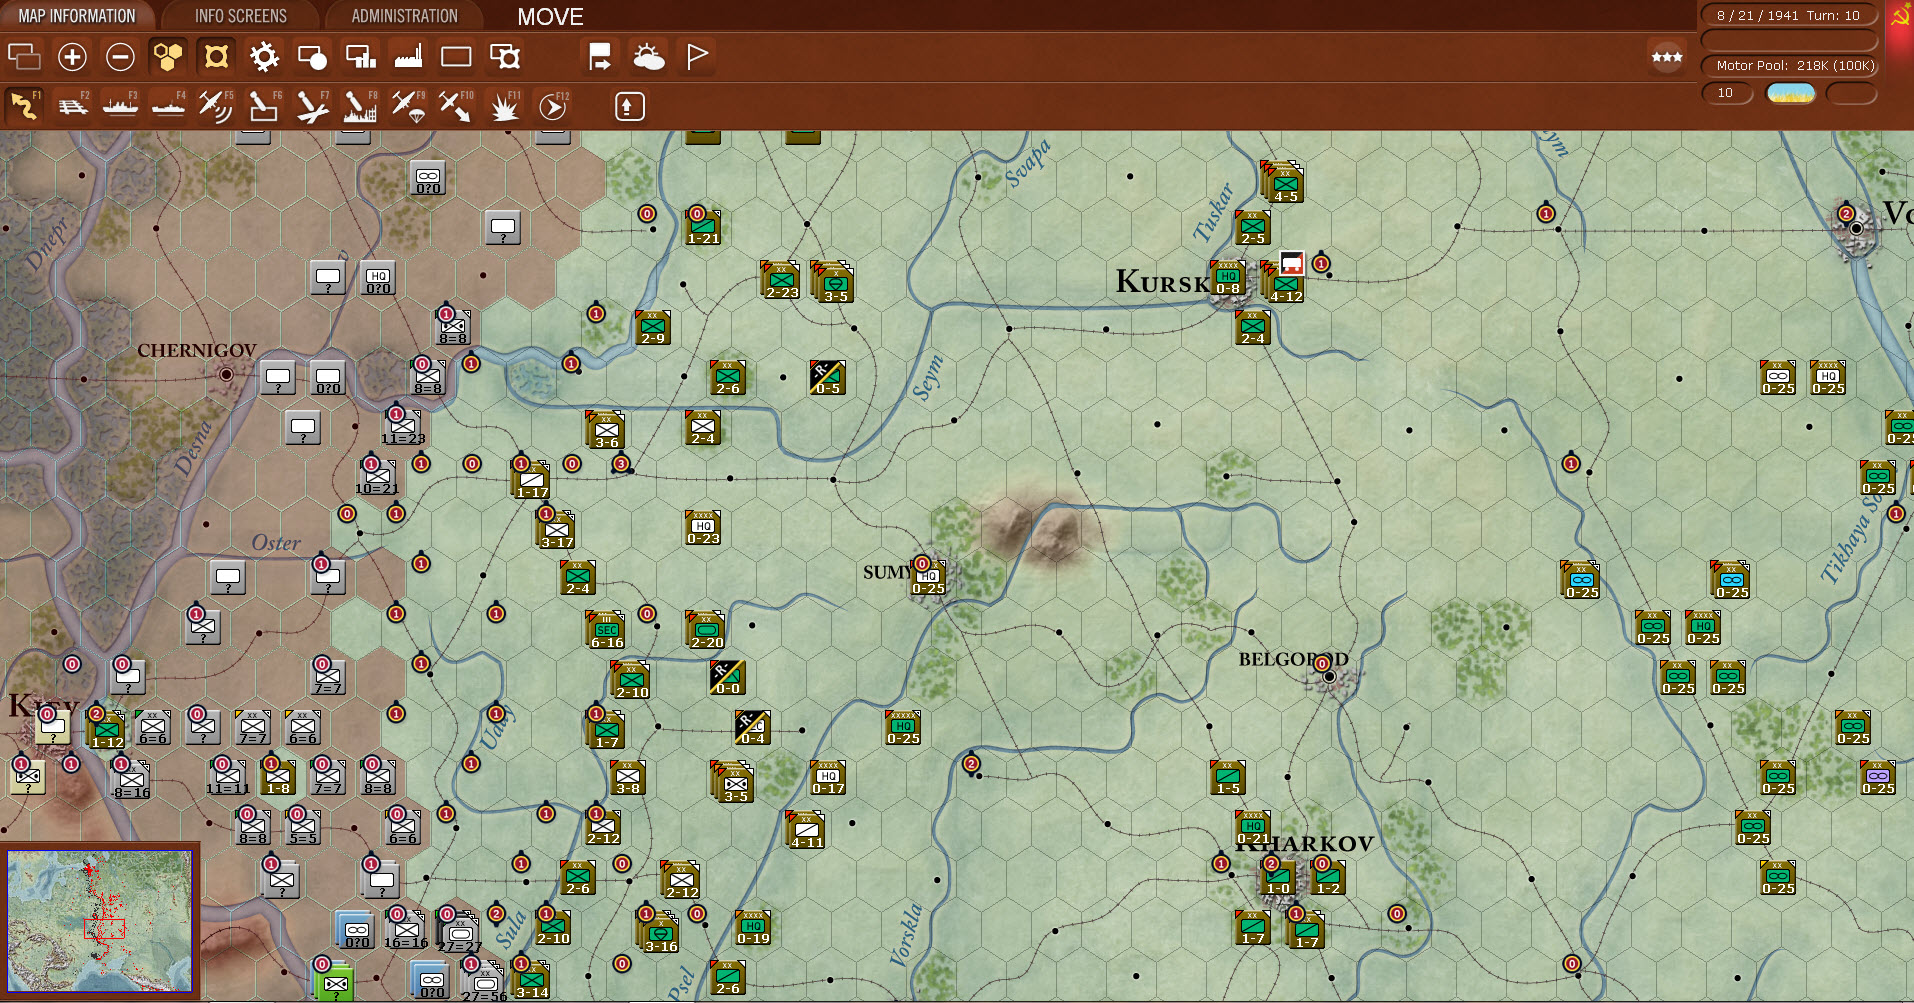The height and width of the screenshot is (1003, 1914).
Task: Zoom in the map with plus icon
Action: point(72,57)
